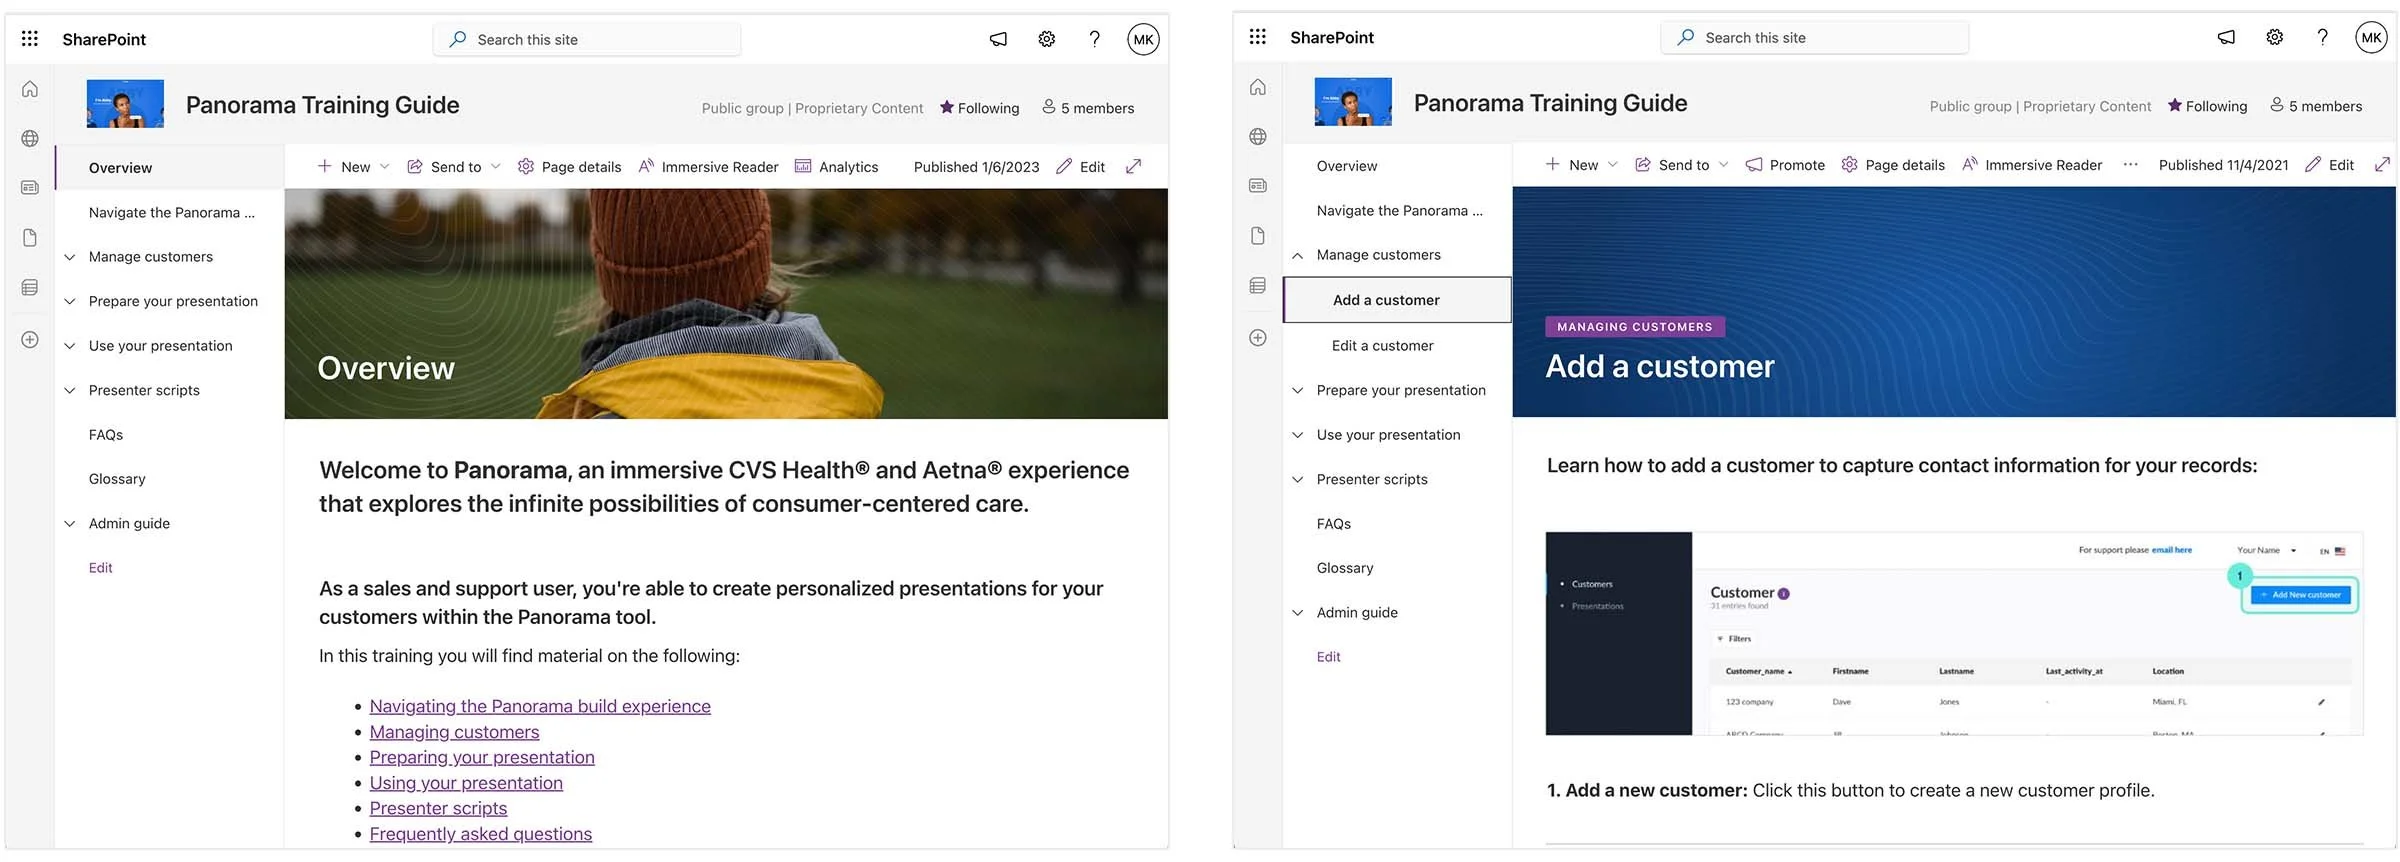Click megaphone icon in right window header
Image resolution: width=2400 pixels, height=862 pixels.
(x=2226, y=37)
